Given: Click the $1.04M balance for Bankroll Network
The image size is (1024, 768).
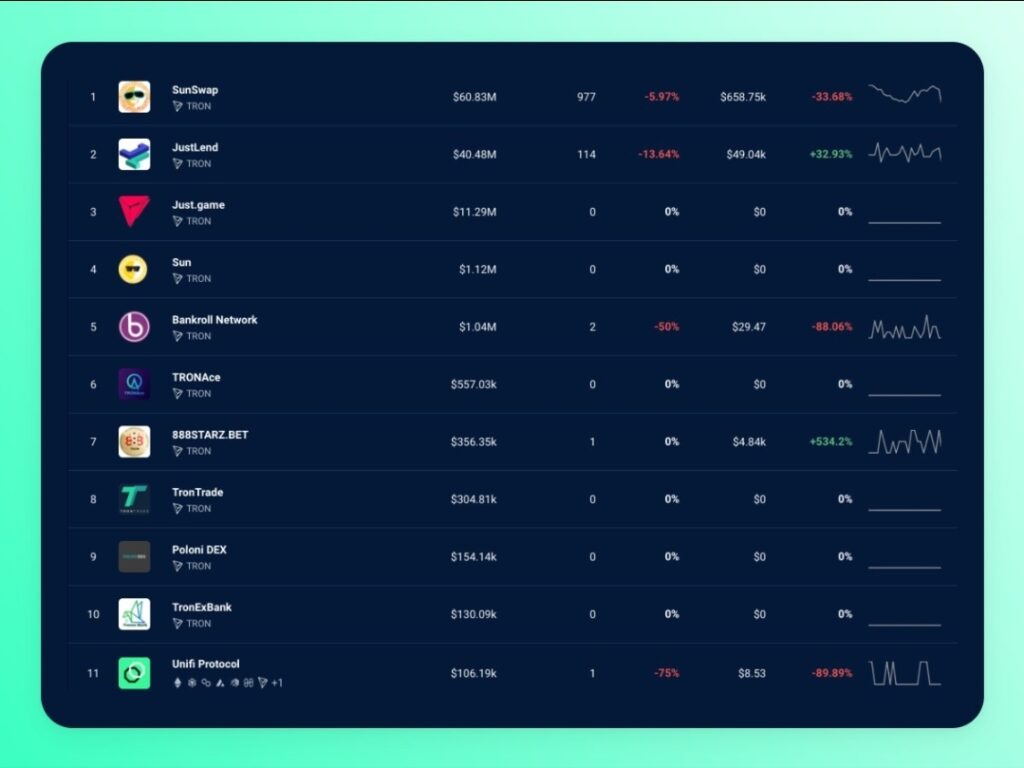Looking at the screenshot, I should coord(477,327).
